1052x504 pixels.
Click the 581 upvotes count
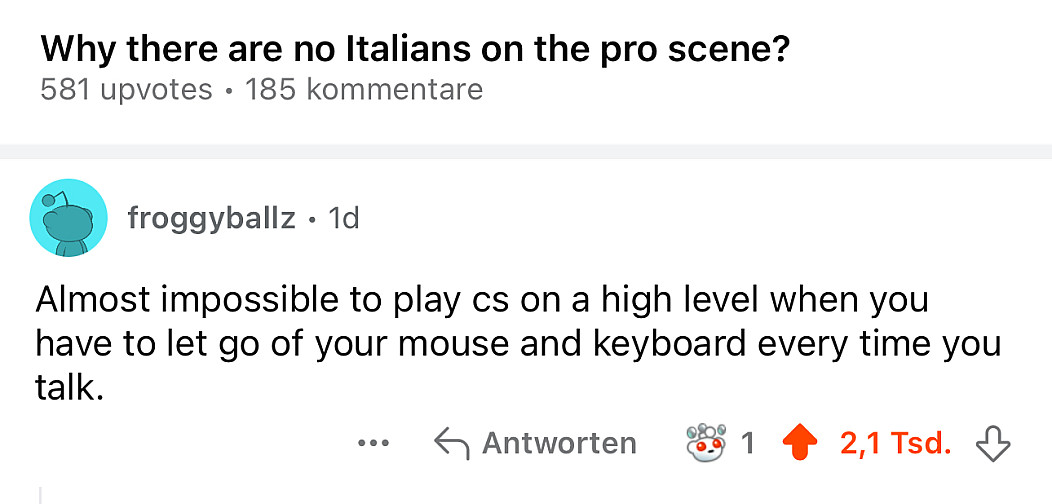(126, 90)
